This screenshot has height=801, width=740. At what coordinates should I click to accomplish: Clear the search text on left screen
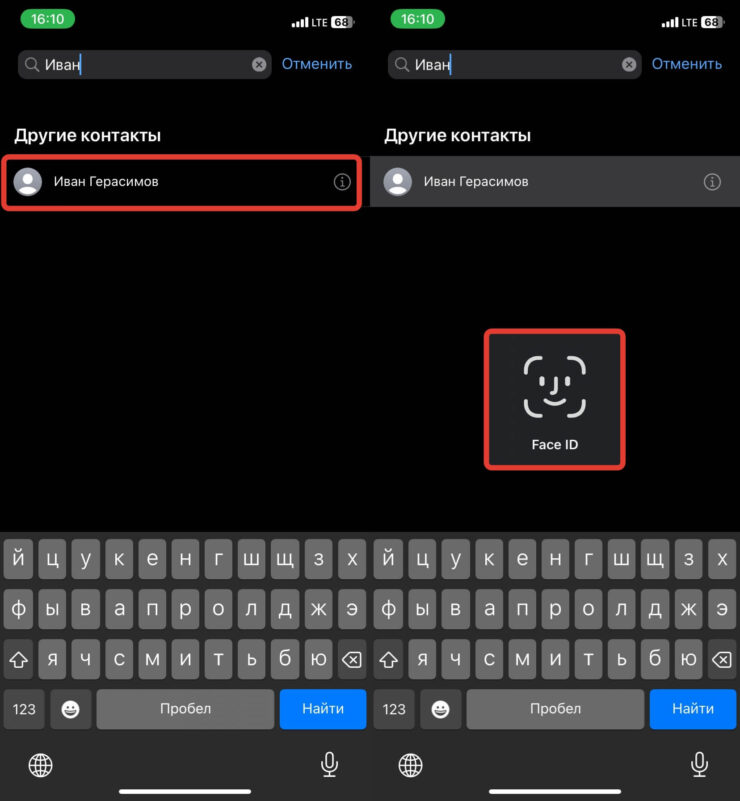click(x=259, y=64)
